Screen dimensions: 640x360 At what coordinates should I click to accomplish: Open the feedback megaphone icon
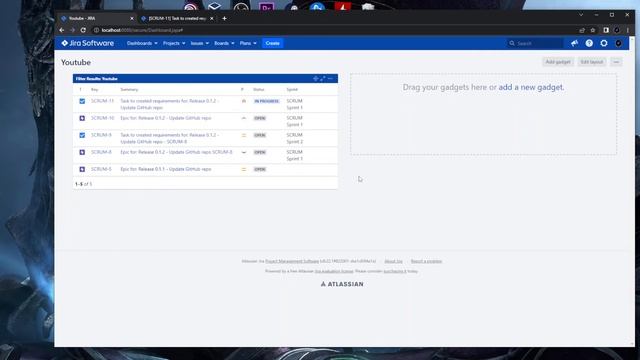pyautogui.click(x=574, y=43)
